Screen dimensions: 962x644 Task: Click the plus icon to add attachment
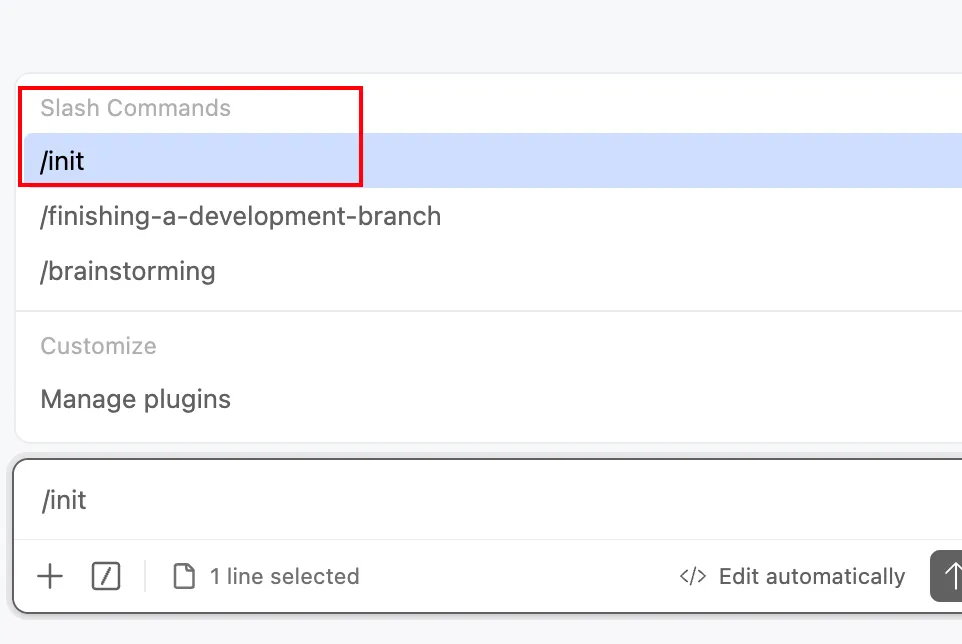(x=49, y=576)
